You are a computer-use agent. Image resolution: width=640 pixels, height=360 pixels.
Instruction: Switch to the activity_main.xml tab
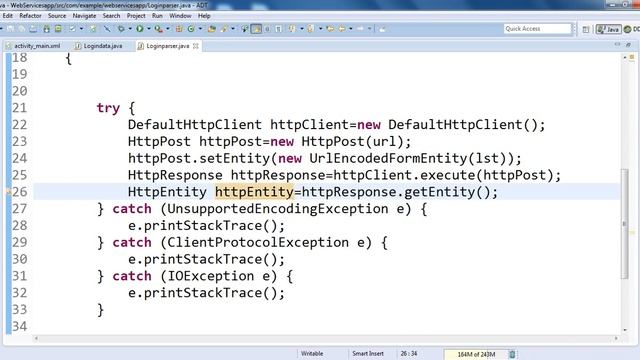click(x=33, y=46)
